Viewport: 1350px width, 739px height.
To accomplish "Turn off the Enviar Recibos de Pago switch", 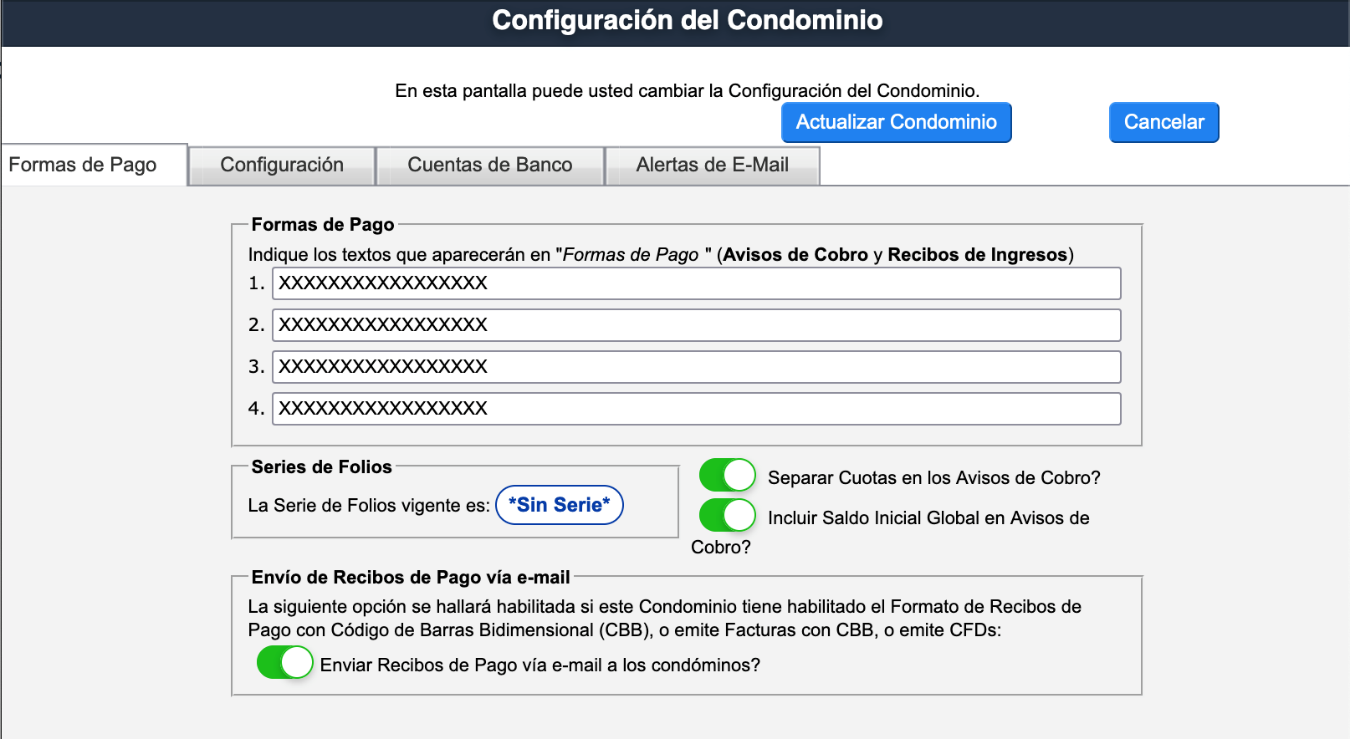I will 285,662.
